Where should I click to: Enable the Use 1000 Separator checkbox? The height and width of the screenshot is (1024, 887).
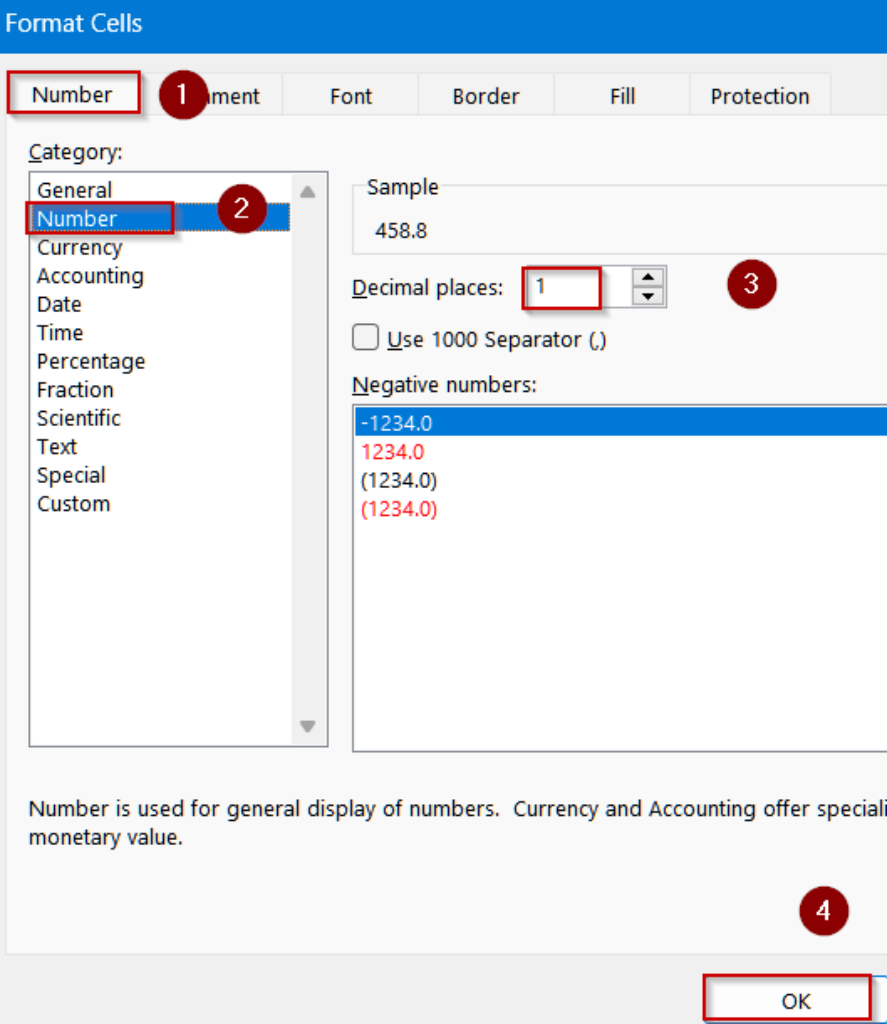click(365, 338)
